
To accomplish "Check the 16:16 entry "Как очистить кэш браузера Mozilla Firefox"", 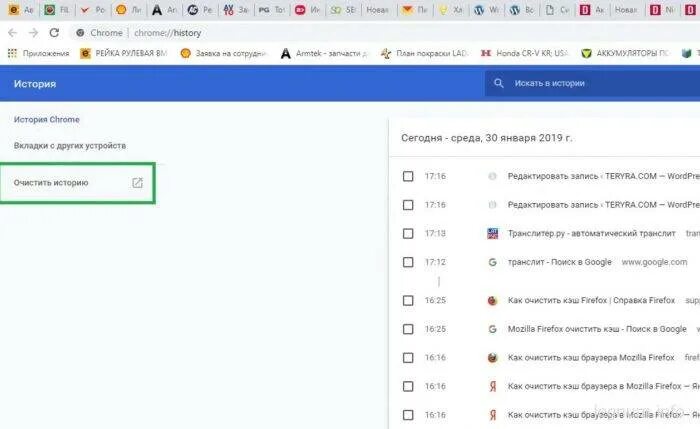I will tap(408, 358).
